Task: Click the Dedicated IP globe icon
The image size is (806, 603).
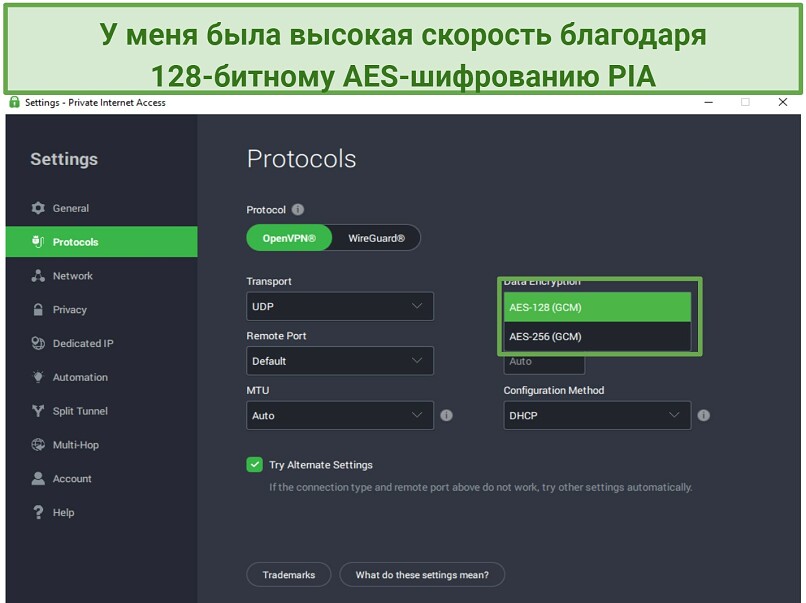Action: coord(38,343)
